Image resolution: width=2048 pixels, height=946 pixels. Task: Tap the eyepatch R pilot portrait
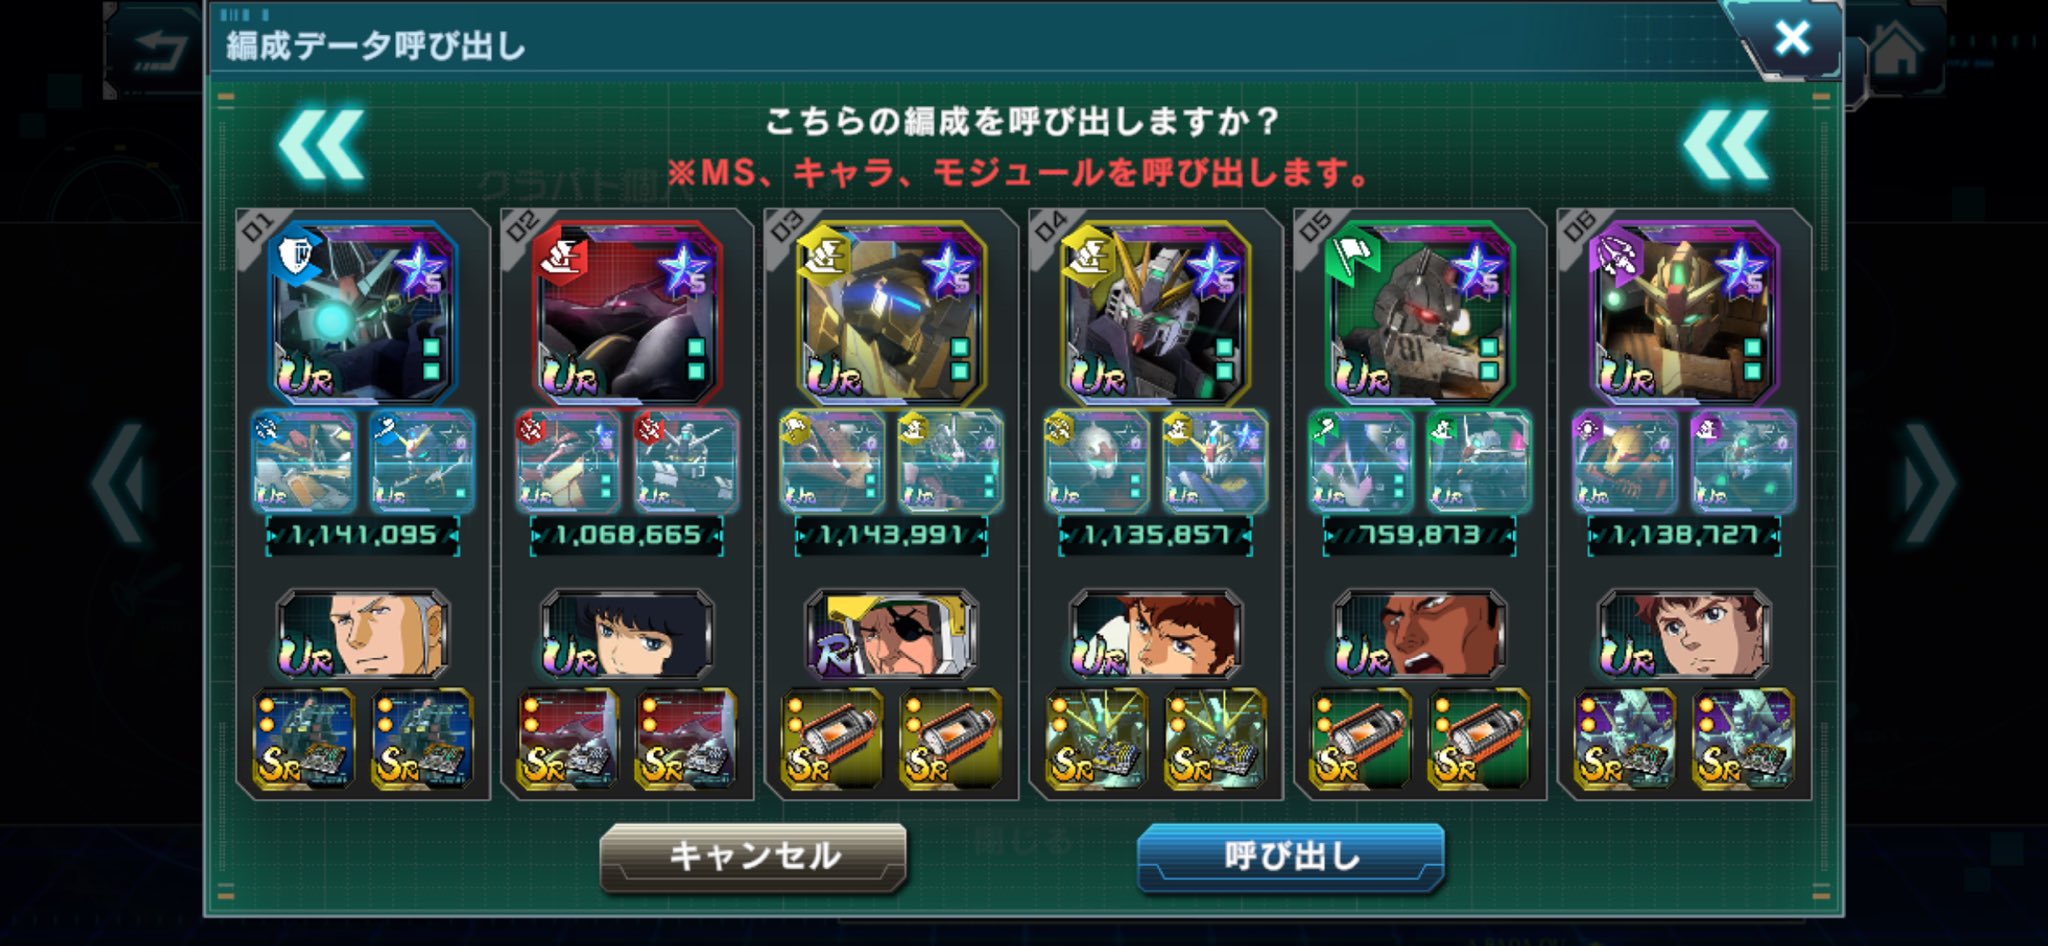(x=891, y=634)
